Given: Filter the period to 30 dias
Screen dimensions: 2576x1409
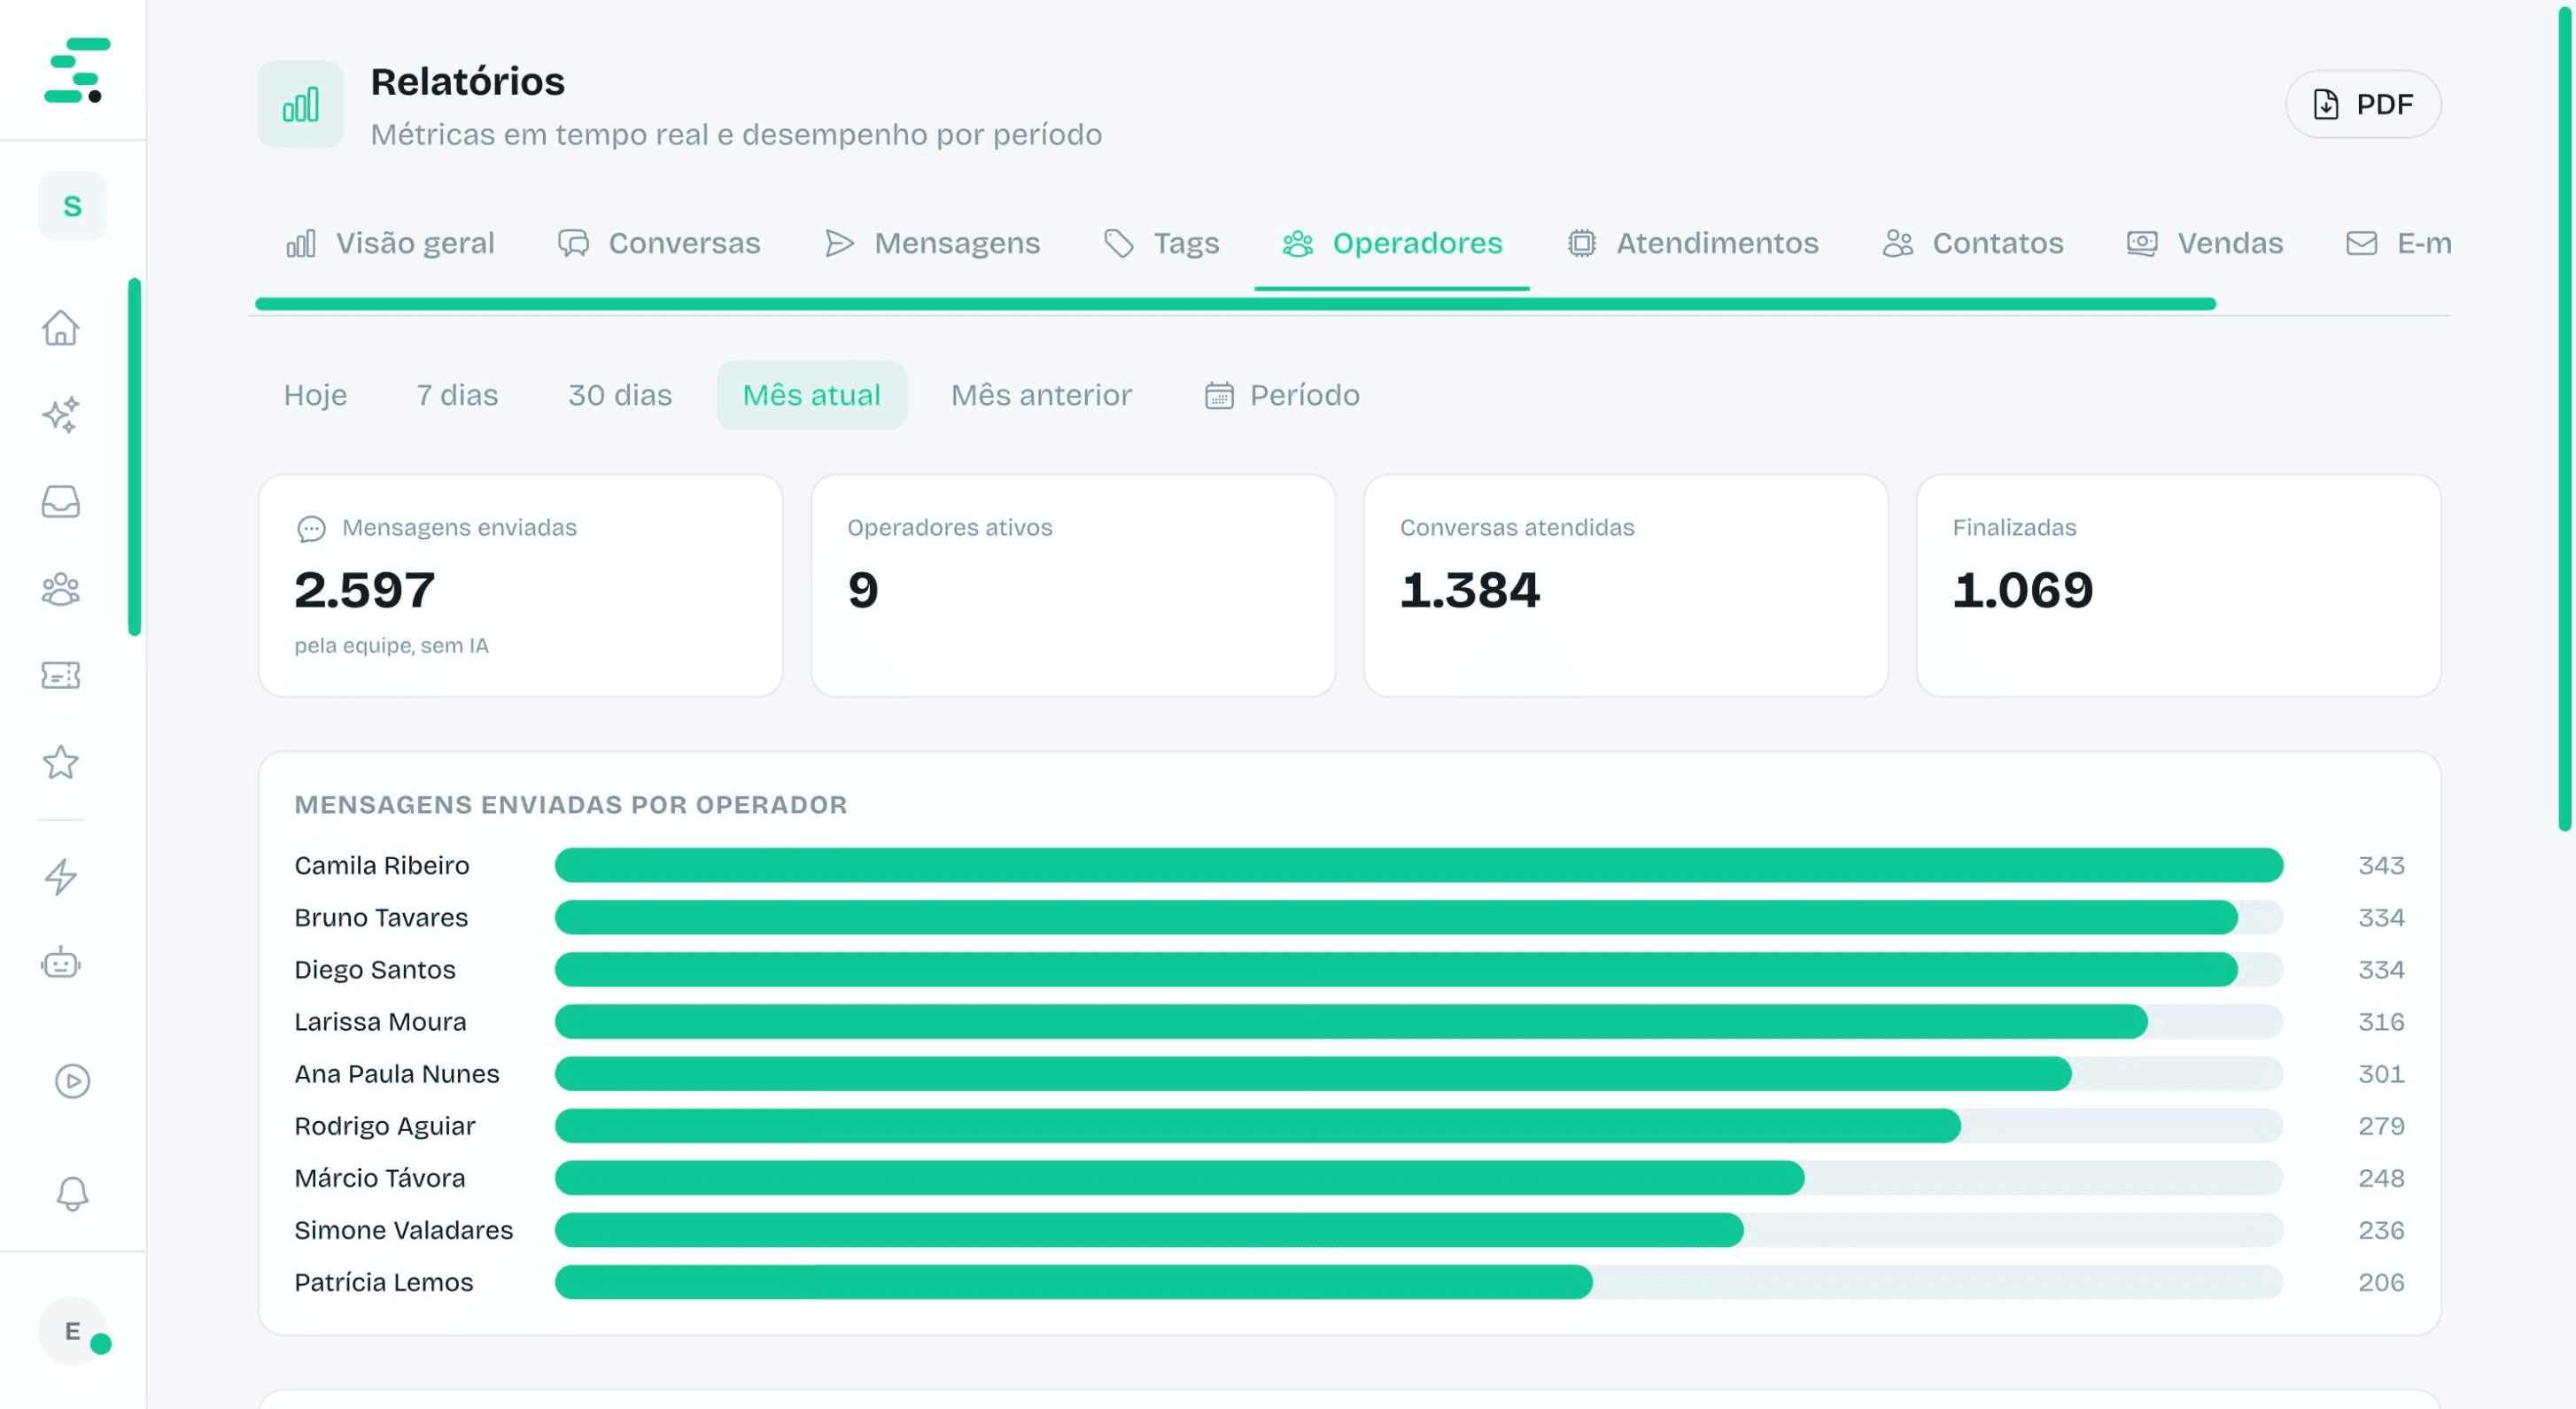Looking at the screenshot, I should tap(620, 395).
